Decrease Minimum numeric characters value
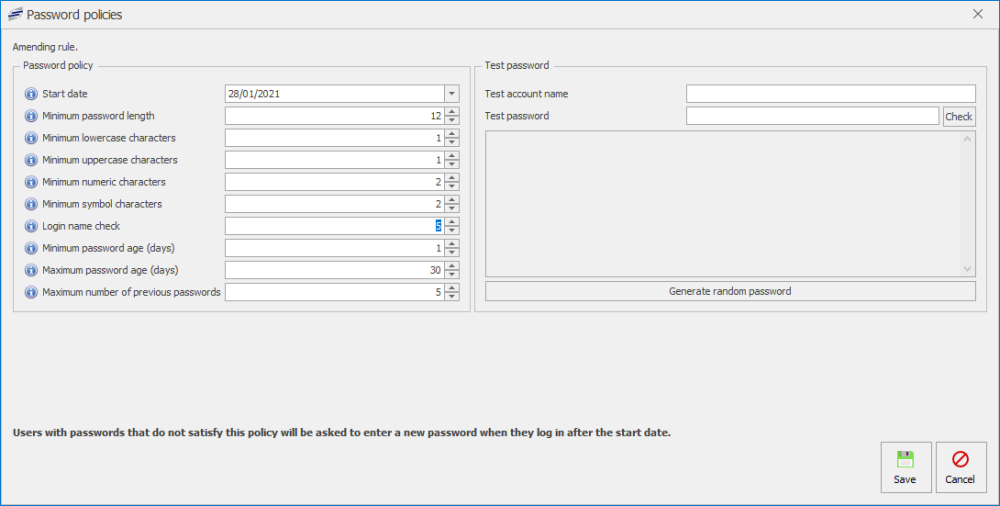Image resolution: width=1000 pixels, height=506 pixels. (452, 187)
